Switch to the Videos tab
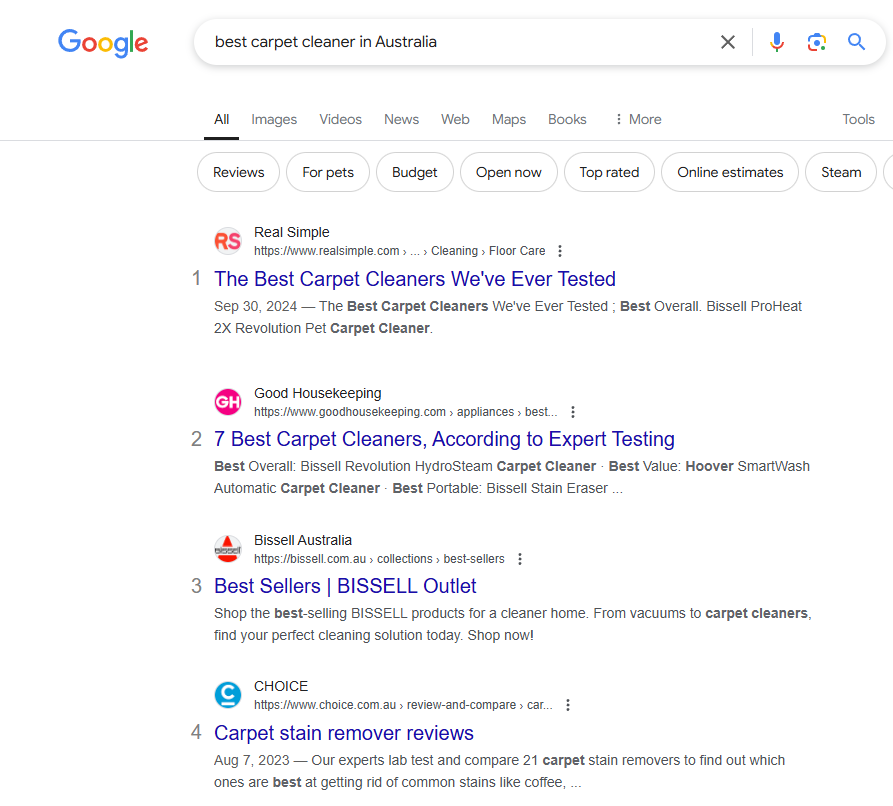This screenshot has height=806, width=893. tap(341, 120)
